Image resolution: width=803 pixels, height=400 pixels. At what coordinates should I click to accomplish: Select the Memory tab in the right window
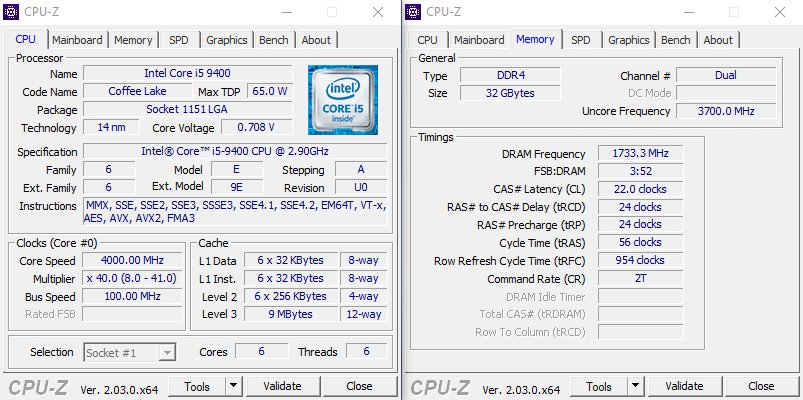click(535, 39)
